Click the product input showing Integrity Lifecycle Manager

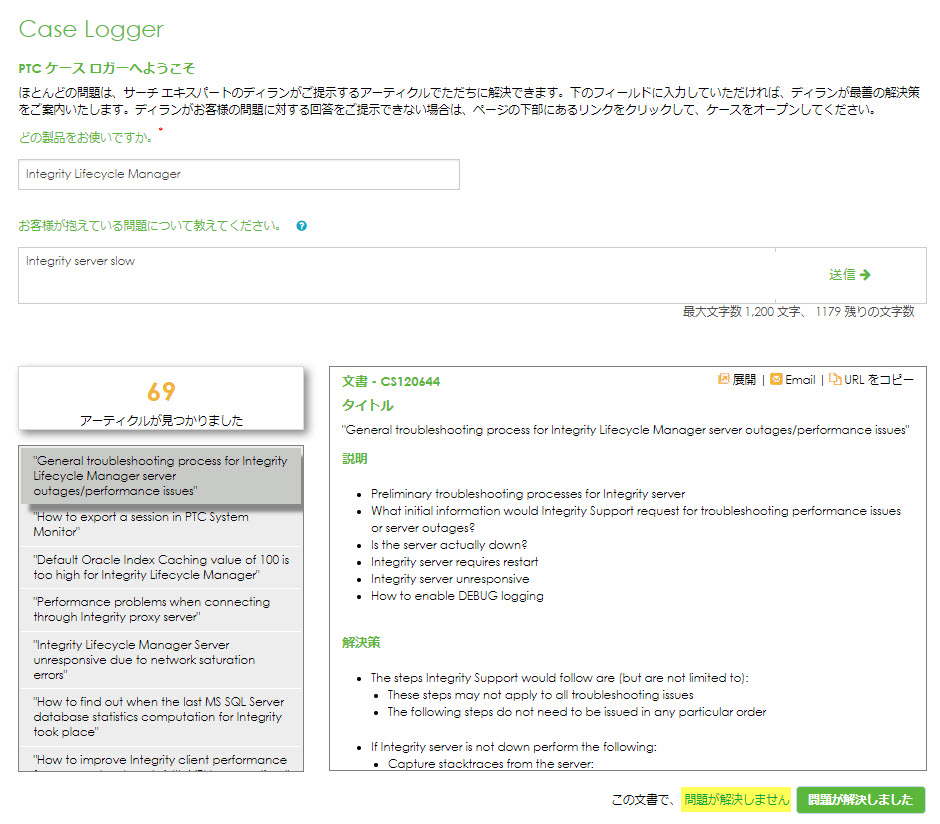click(238, 174)
